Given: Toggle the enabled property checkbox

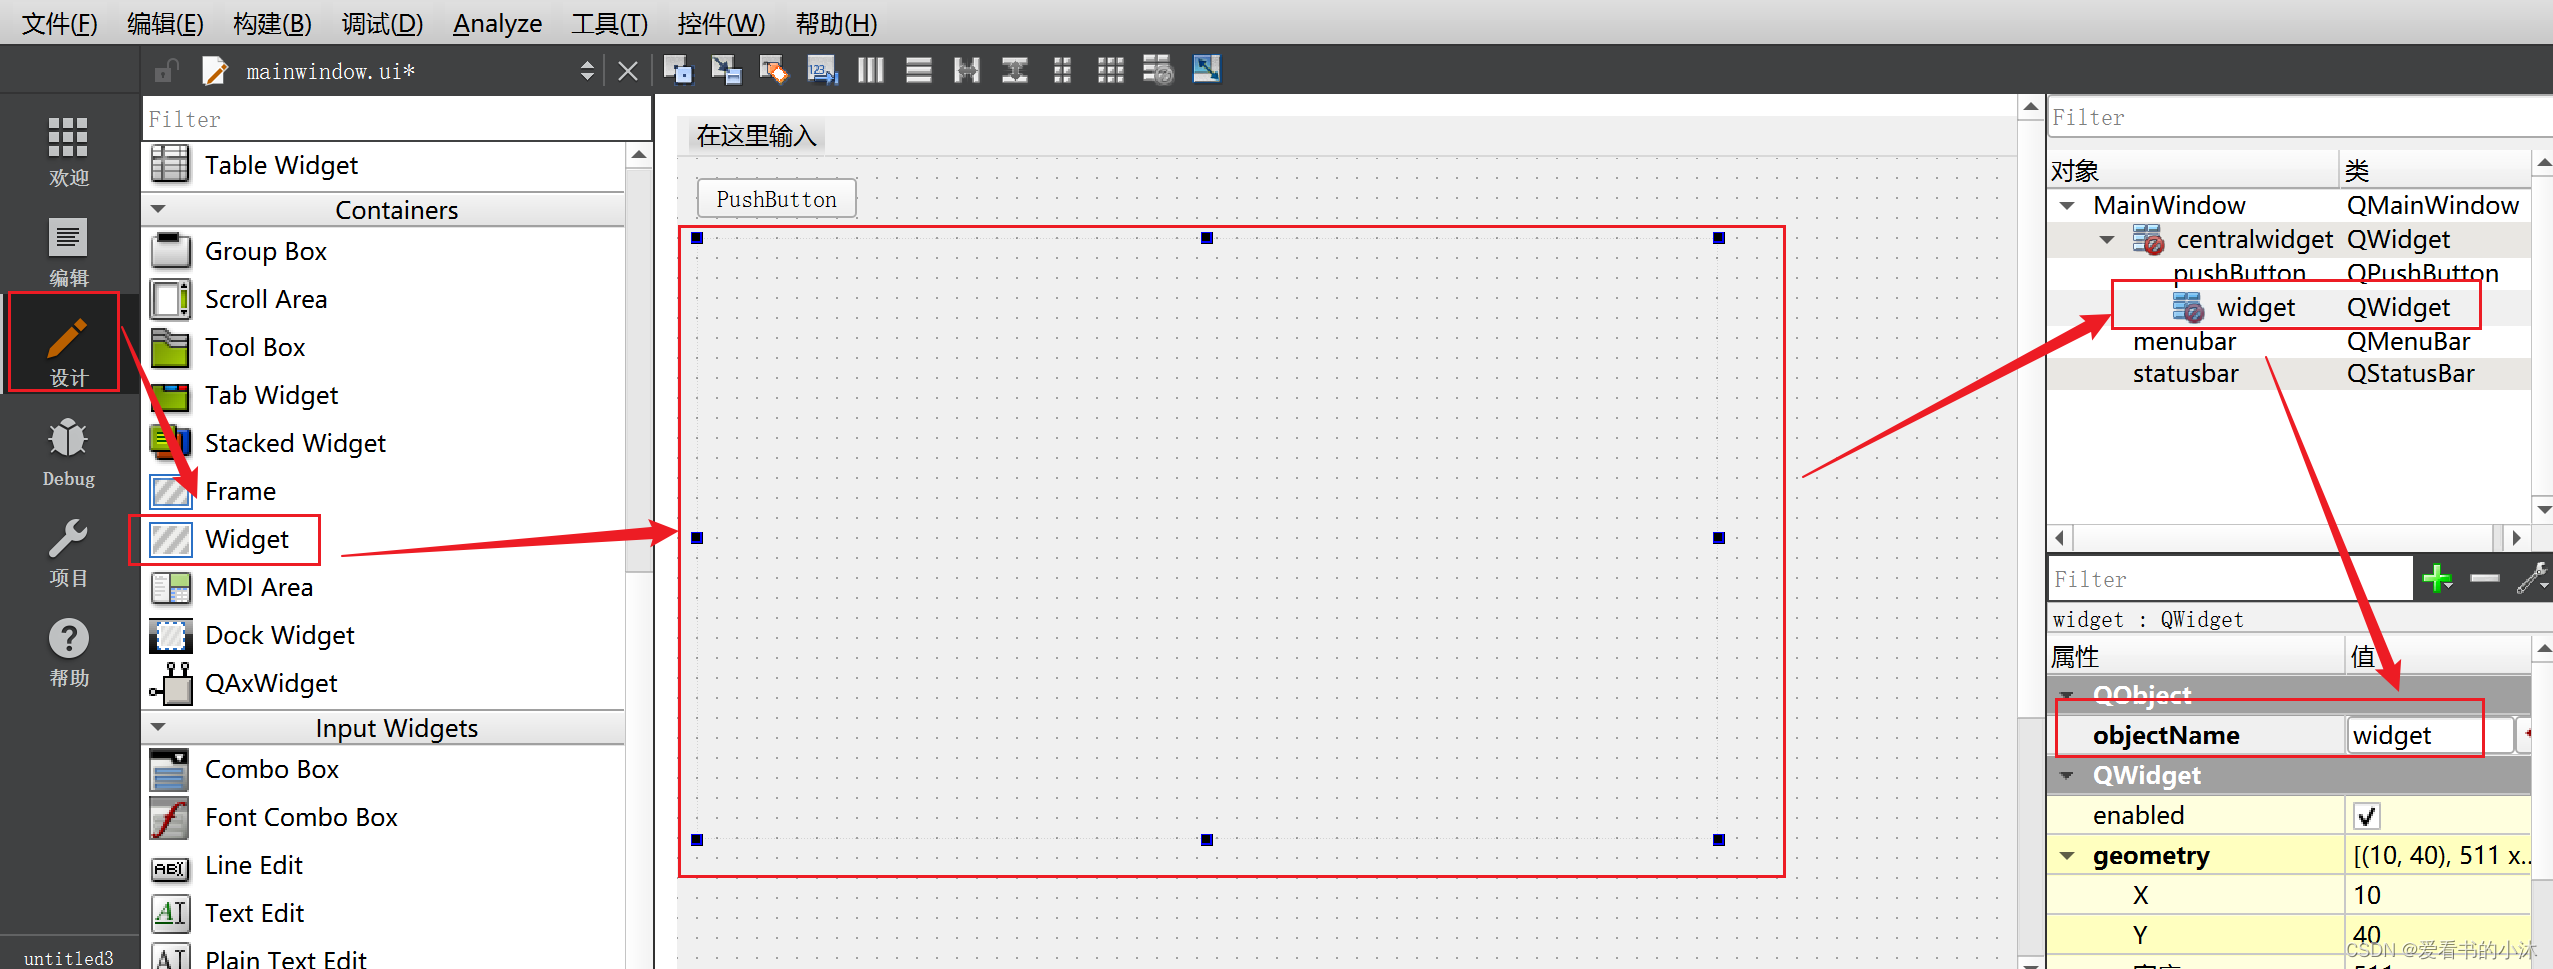Looking at the screenshot, I should click(x=2366, y=816).
